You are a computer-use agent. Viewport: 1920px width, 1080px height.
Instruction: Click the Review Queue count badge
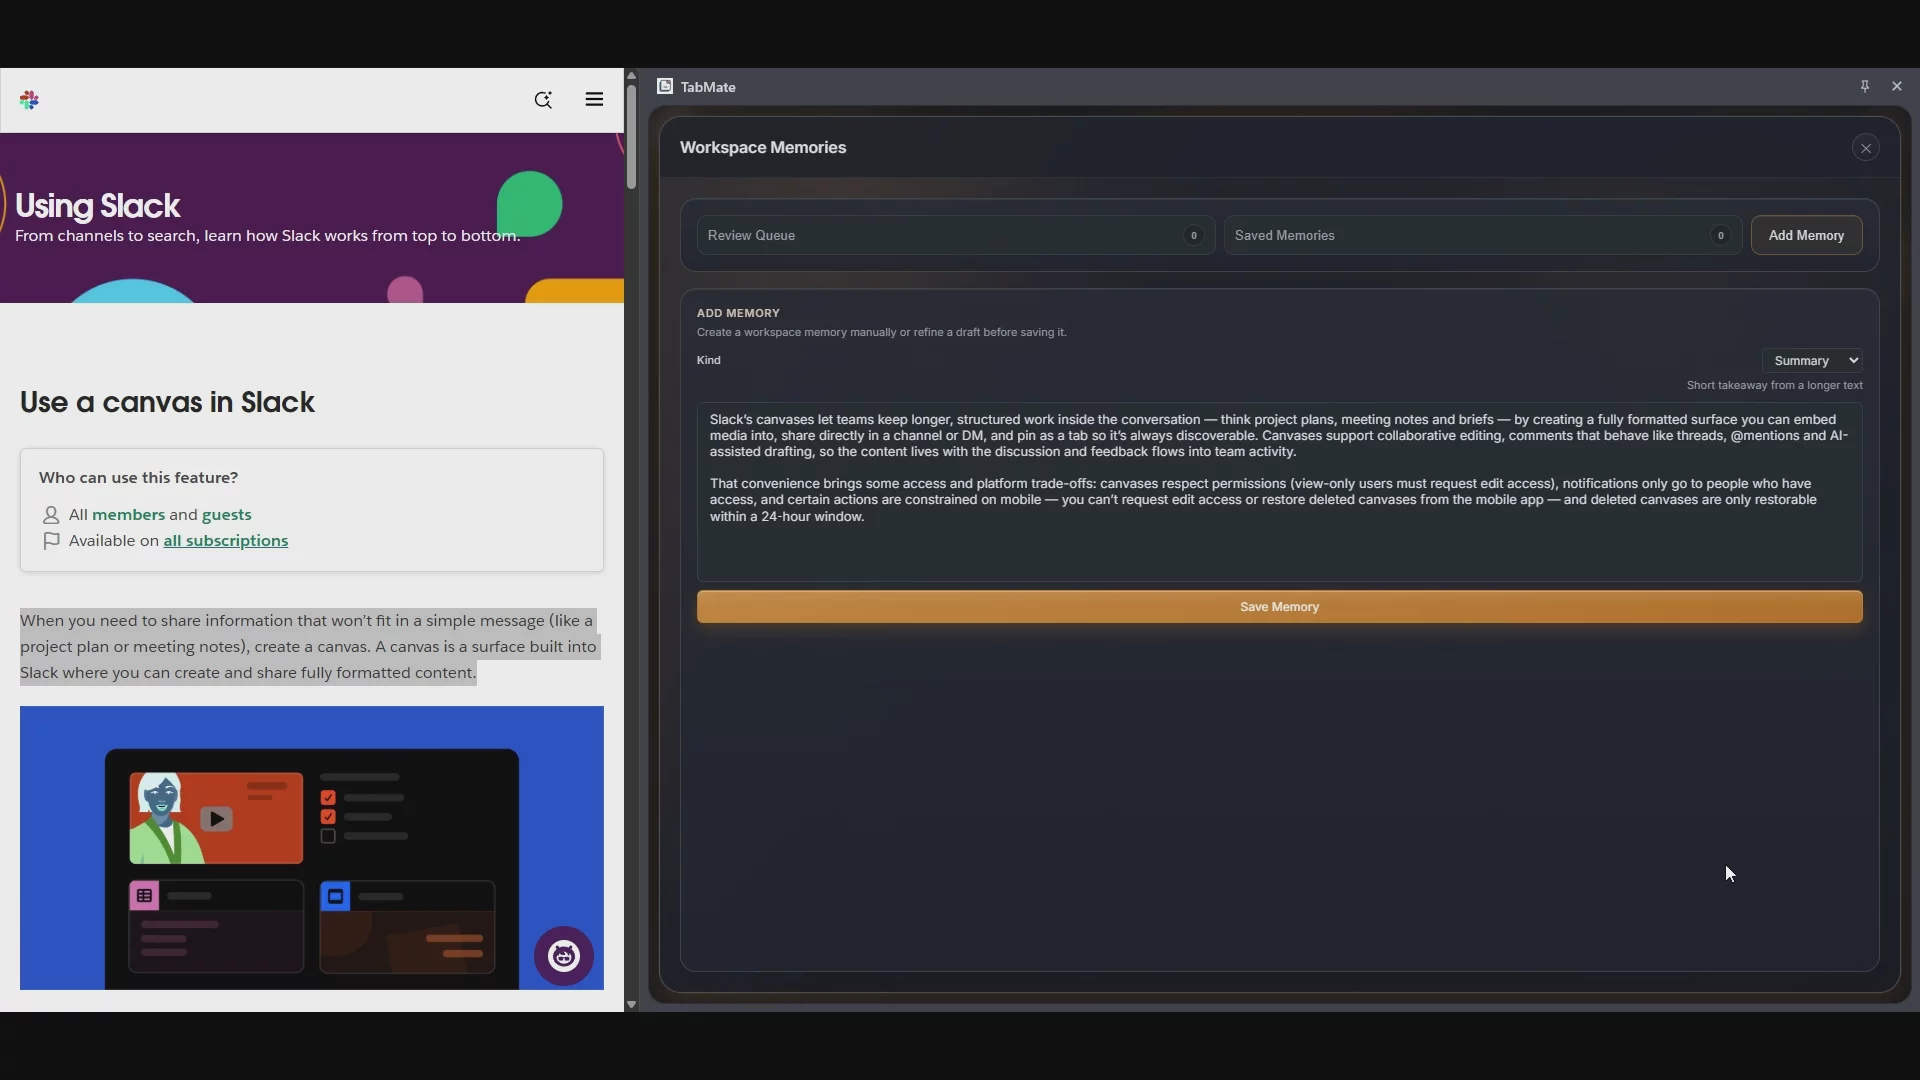click(x=1193, y=236)
